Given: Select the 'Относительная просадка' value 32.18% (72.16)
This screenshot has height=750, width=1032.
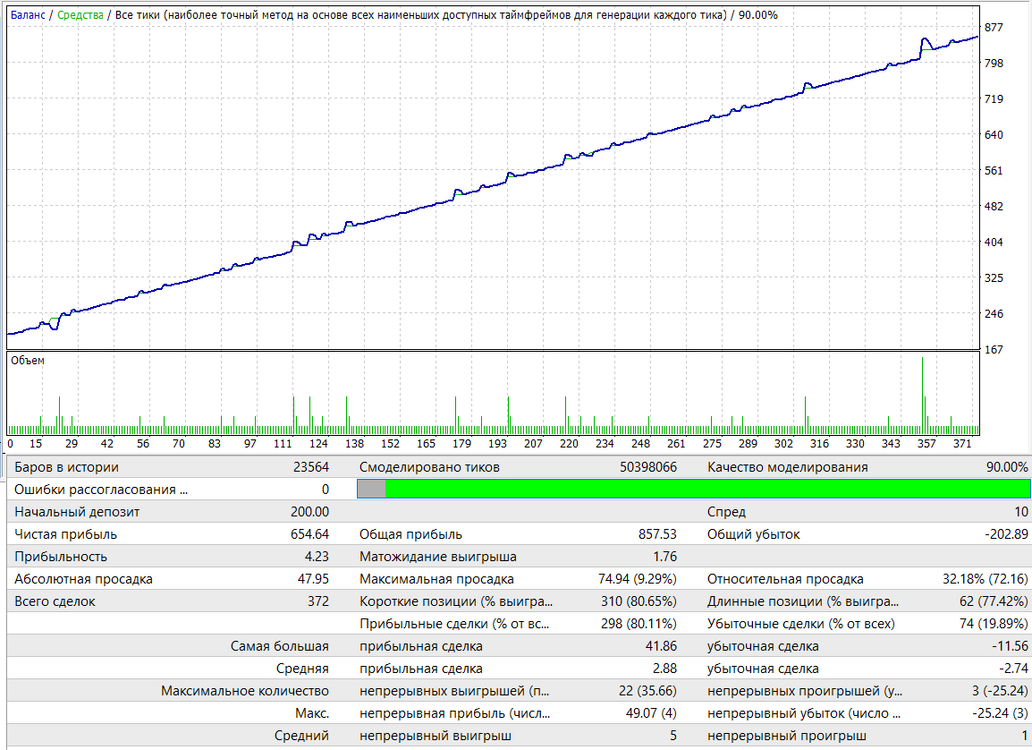Looking at the screenshot, I should pyautogui.click(x=985, y=579).
